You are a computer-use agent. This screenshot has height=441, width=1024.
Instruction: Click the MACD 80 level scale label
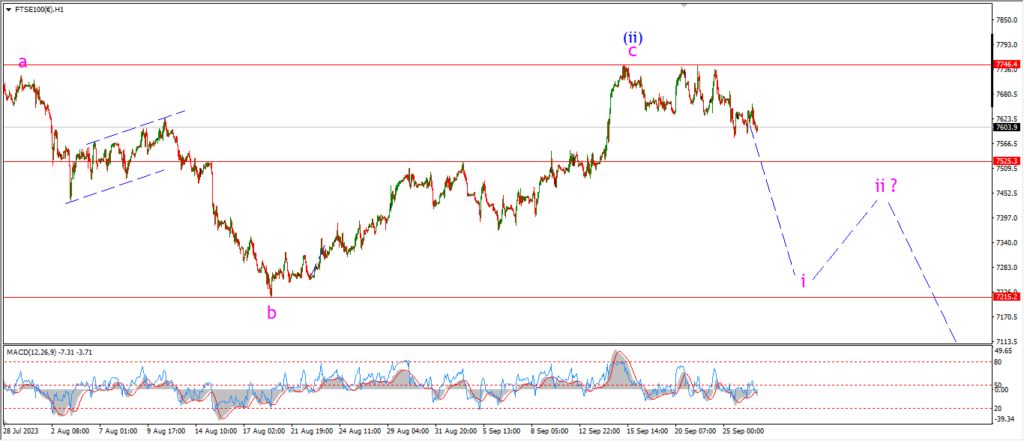[x=999, y=361]
